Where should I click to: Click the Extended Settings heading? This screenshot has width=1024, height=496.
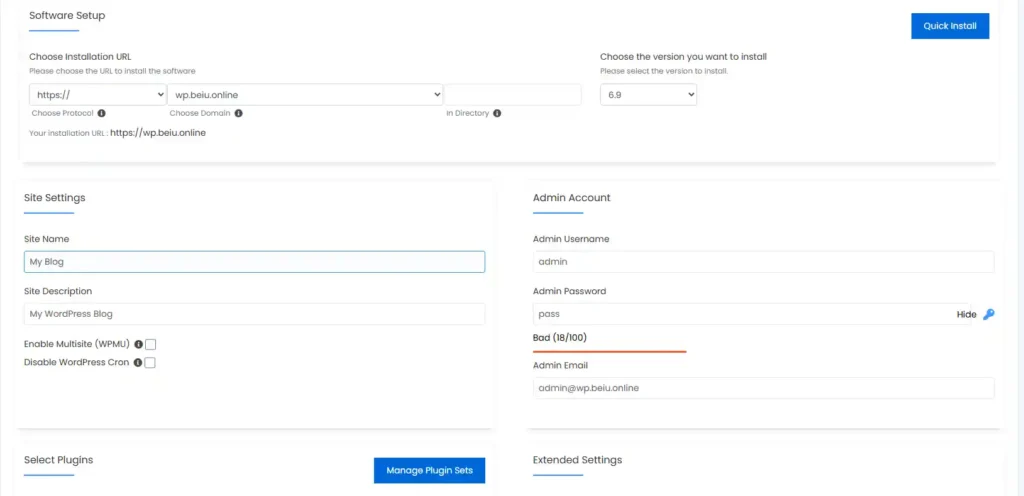click(577, 459)
